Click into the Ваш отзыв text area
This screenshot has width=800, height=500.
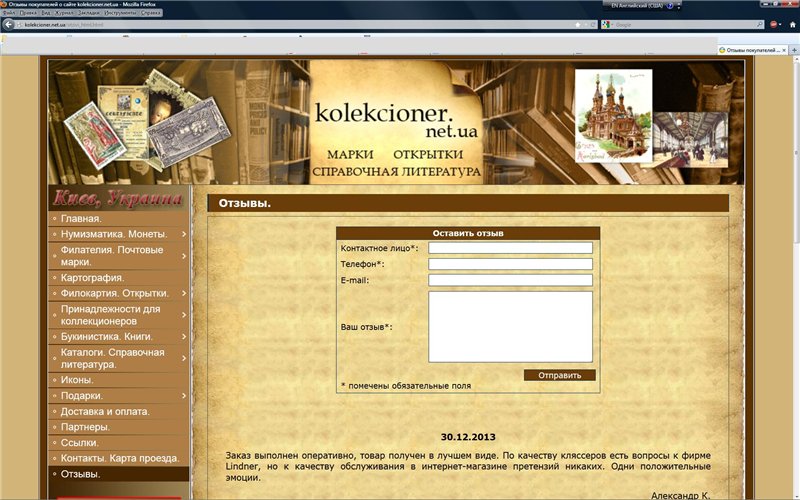click(x=510, y=326)
